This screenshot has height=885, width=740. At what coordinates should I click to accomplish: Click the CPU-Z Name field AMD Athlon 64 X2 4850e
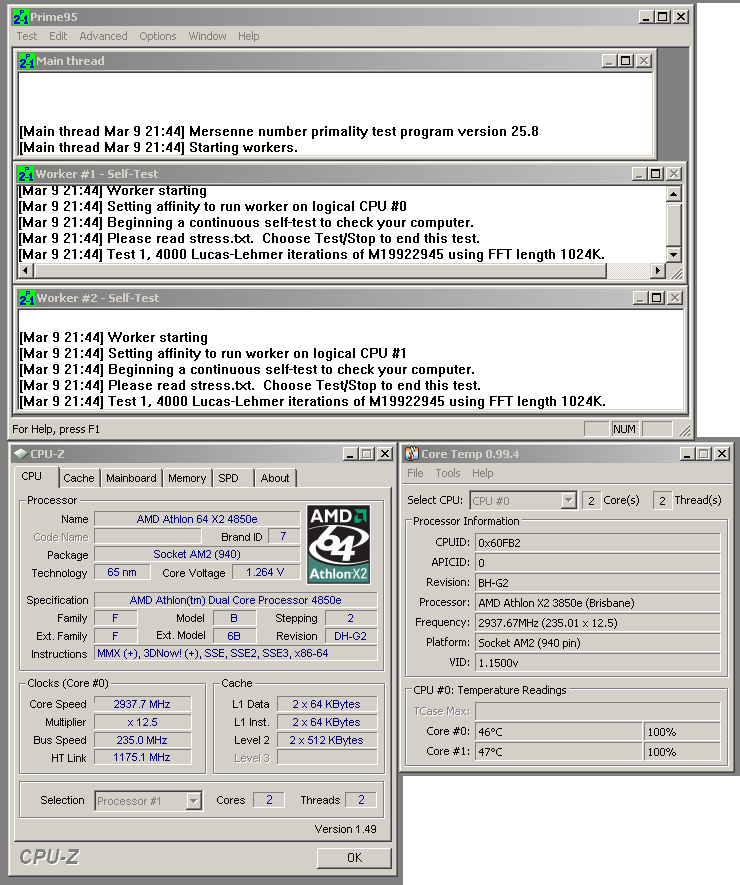point(197,519)
